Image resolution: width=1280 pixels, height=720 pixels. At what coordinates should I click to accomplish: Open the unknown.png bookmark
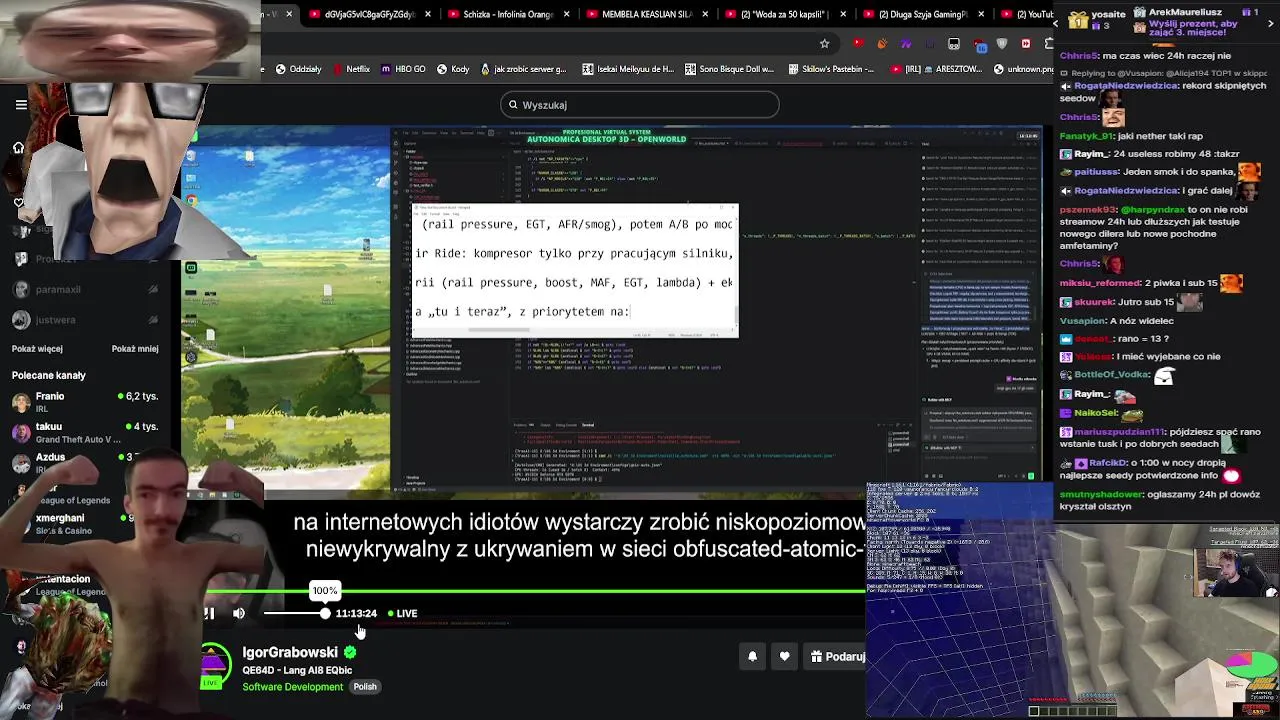point(1023,69)
